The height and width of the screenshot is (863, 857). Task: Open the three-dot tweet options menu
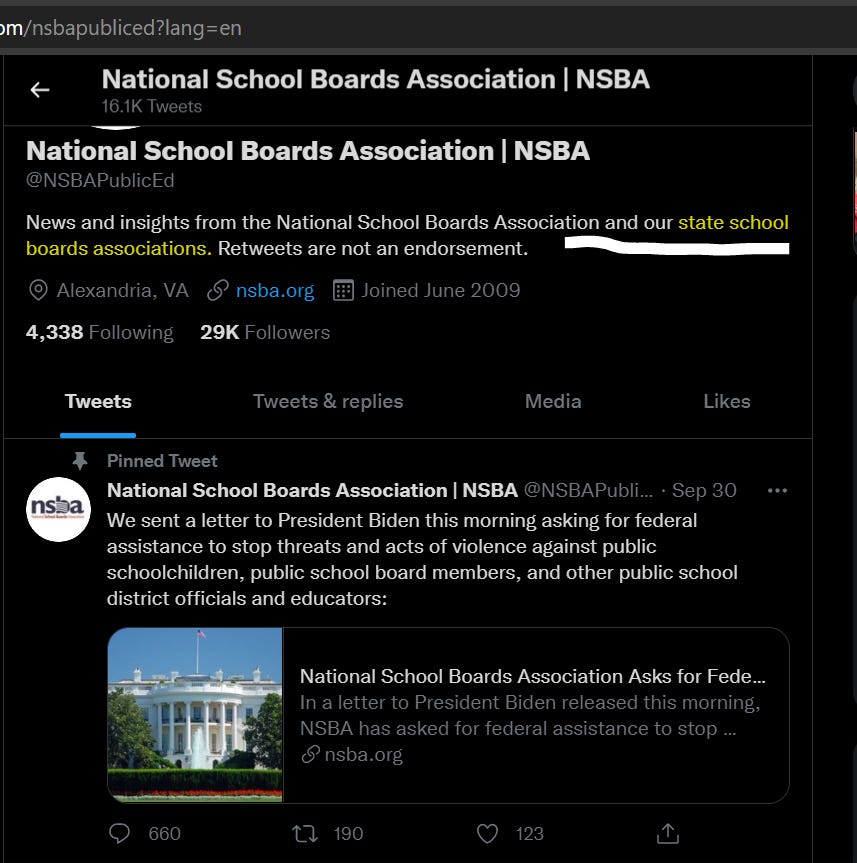coord(777,490)
